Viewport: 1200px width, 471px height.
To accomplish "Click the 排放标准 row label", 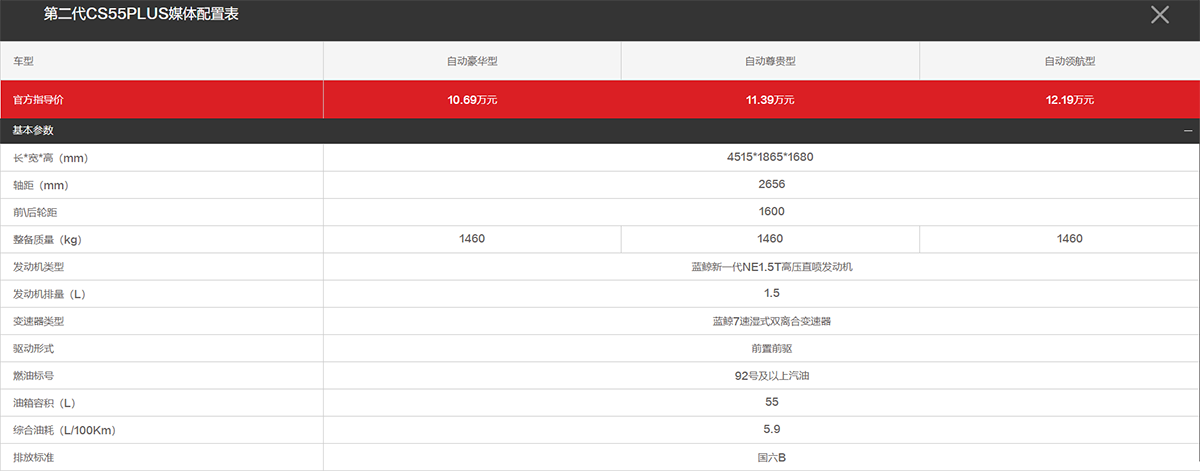I will 33,457.
